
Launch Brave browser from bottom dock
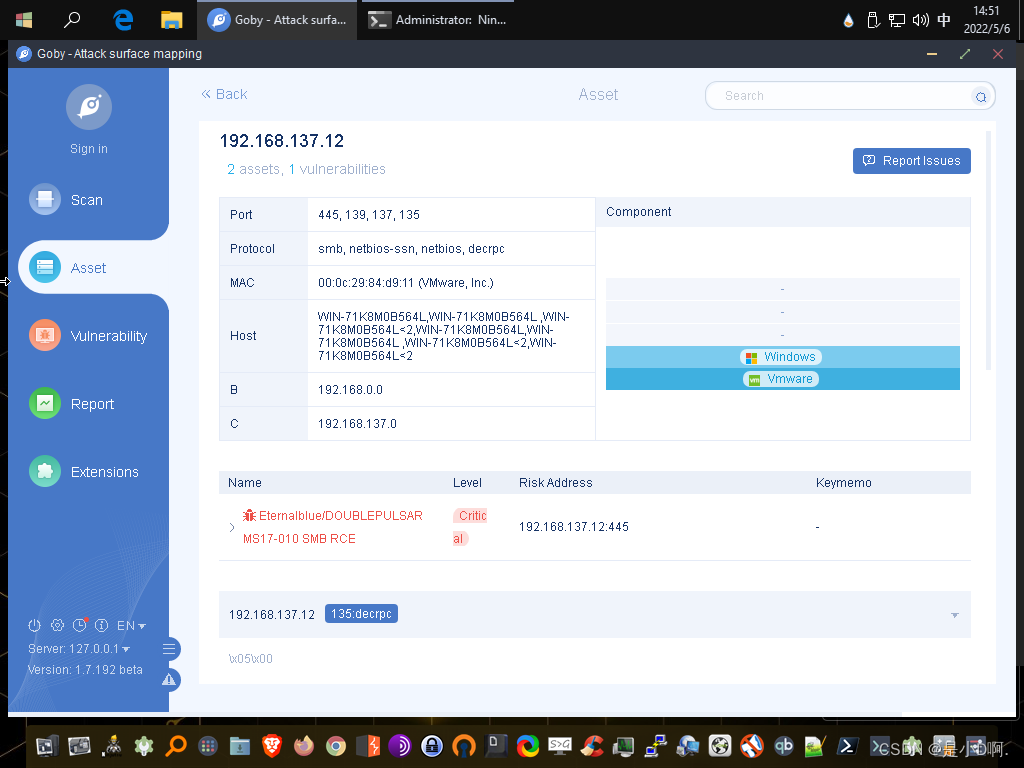[x=272, y=745]
